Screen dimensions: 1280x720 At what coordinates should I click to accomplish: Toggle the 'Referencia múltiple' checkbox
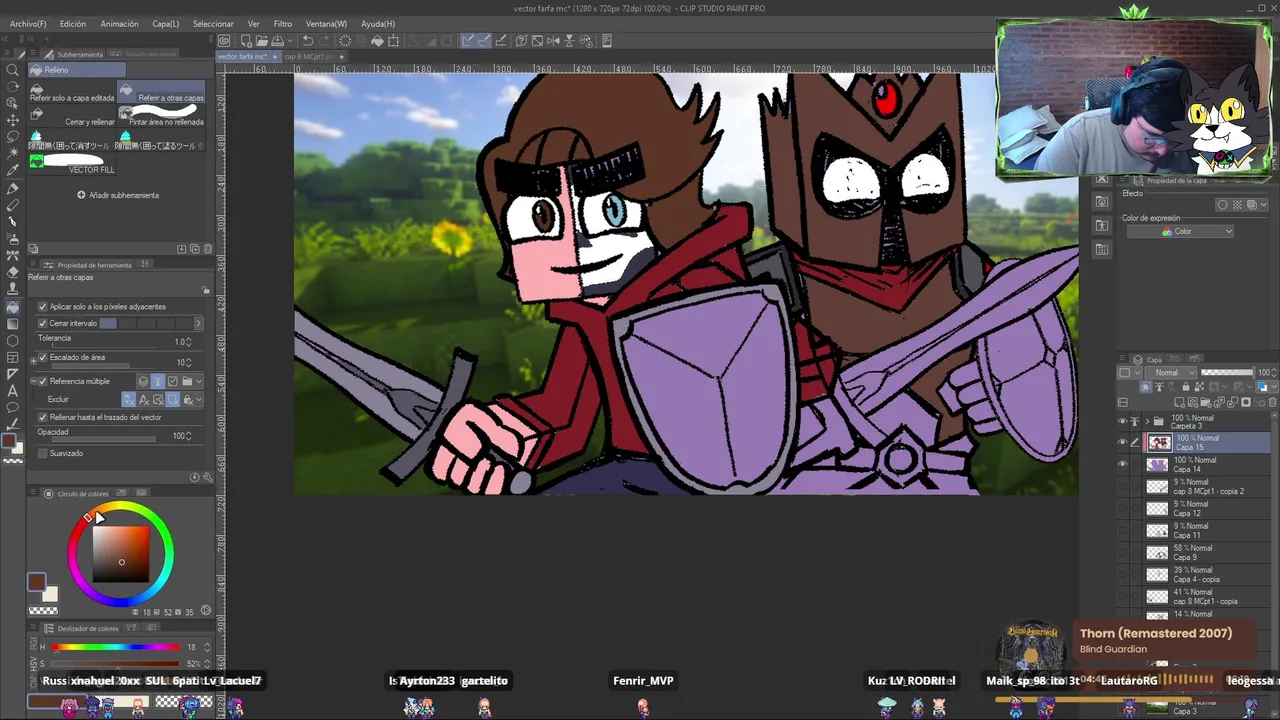point(42,381)
